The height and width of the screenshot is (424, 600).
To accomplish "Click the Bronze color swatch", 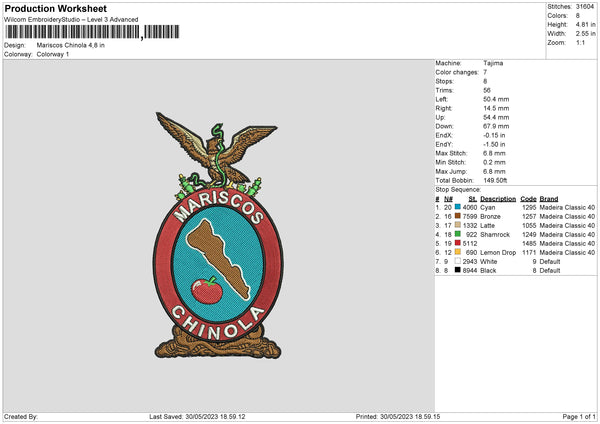I will tap(457, 216).
